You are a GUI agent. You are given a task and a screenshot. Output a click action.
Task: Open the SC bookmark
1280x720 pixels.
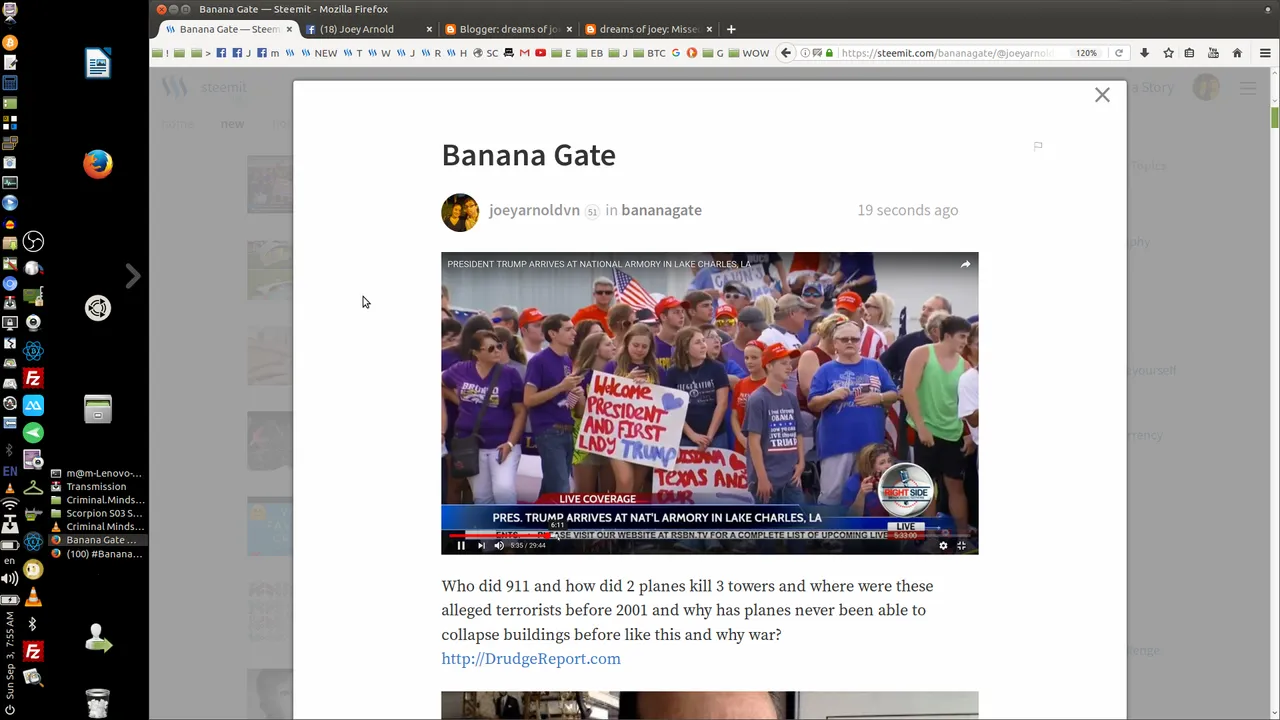click(486, 53)
